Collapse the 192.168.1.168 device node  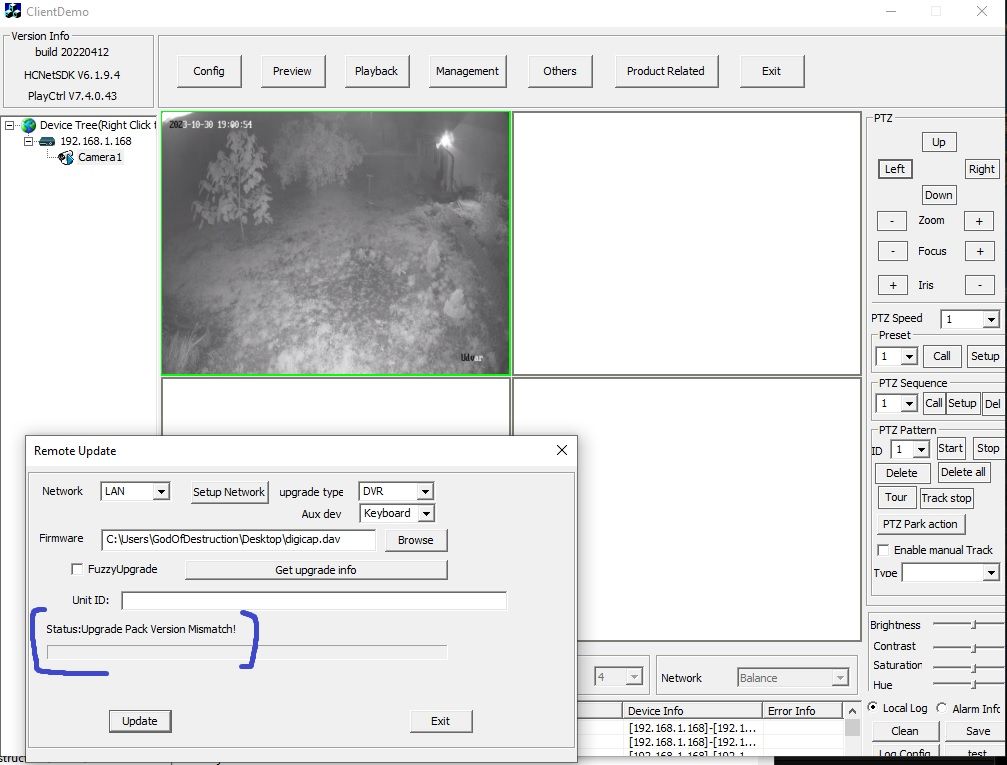(28, 141)
